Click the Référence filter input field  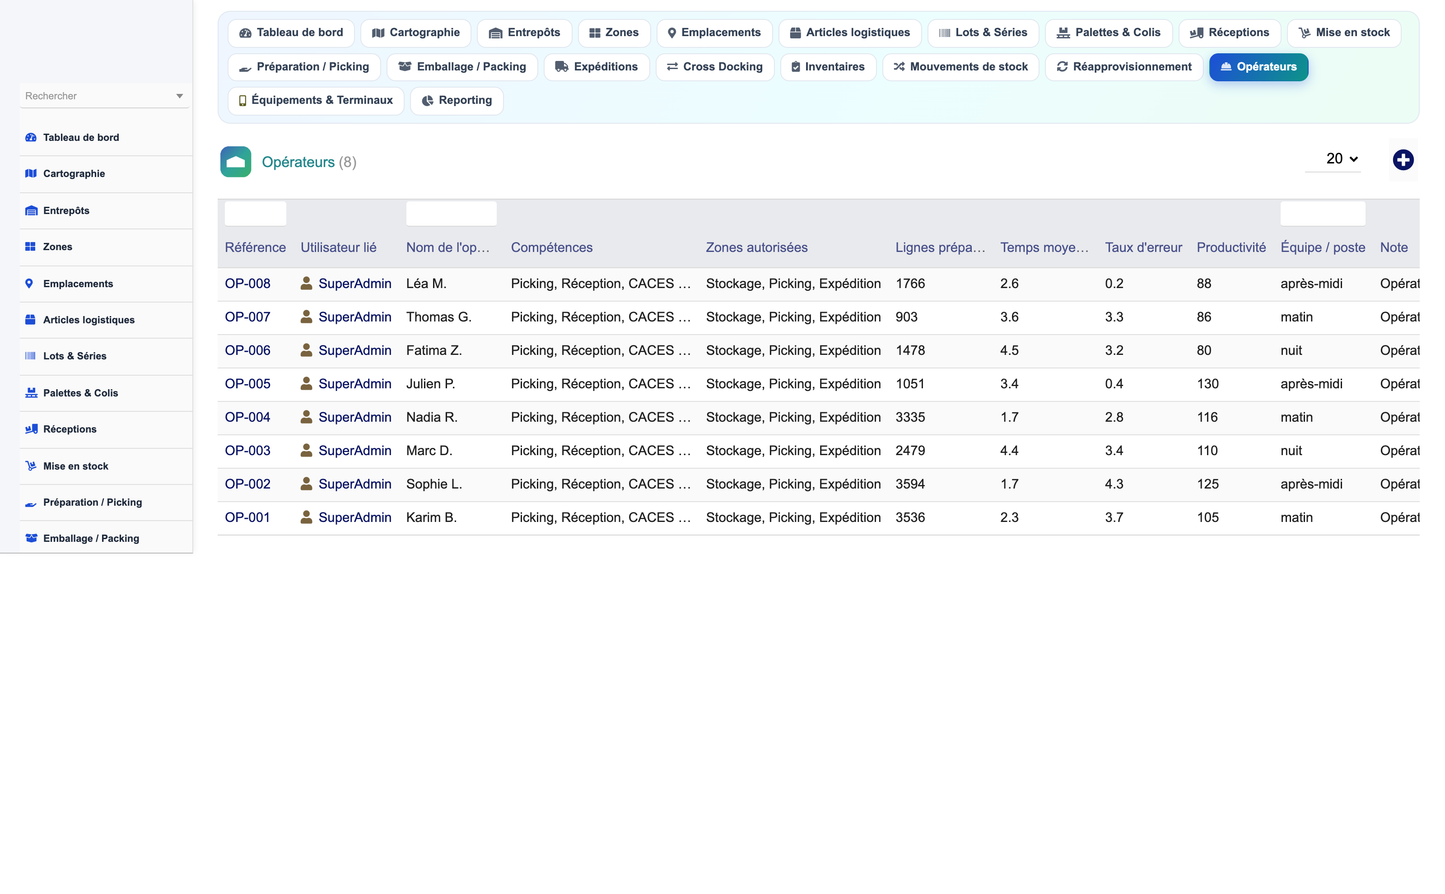255,213
